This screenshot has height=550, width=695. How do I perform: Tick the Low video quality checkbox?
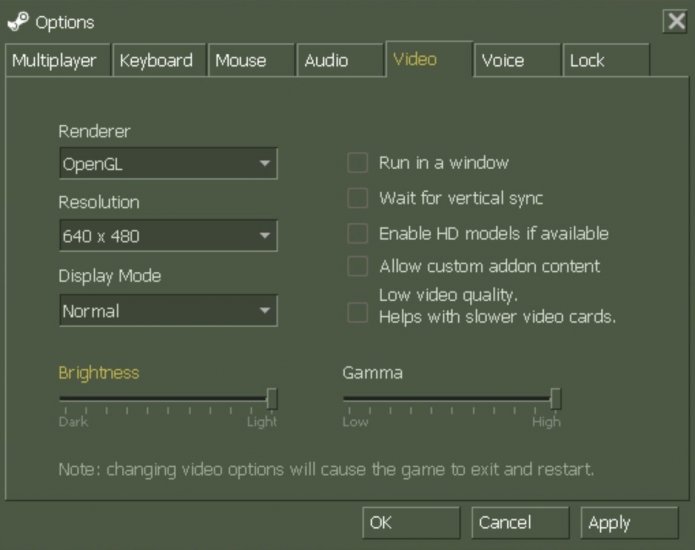click(x=357, y=313)
